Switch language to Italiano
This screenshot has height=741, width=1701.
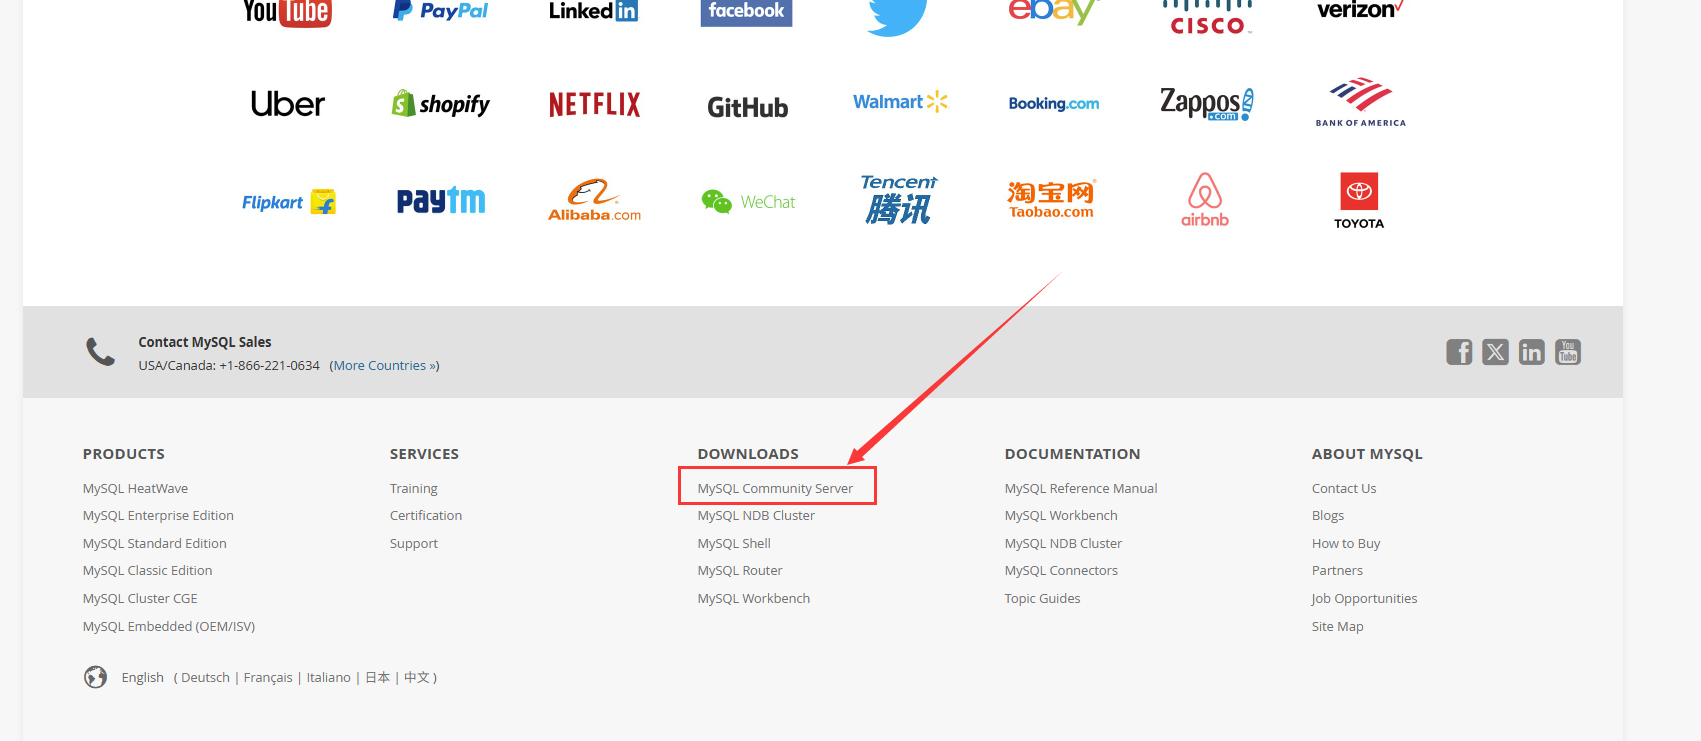click(328, 678)
